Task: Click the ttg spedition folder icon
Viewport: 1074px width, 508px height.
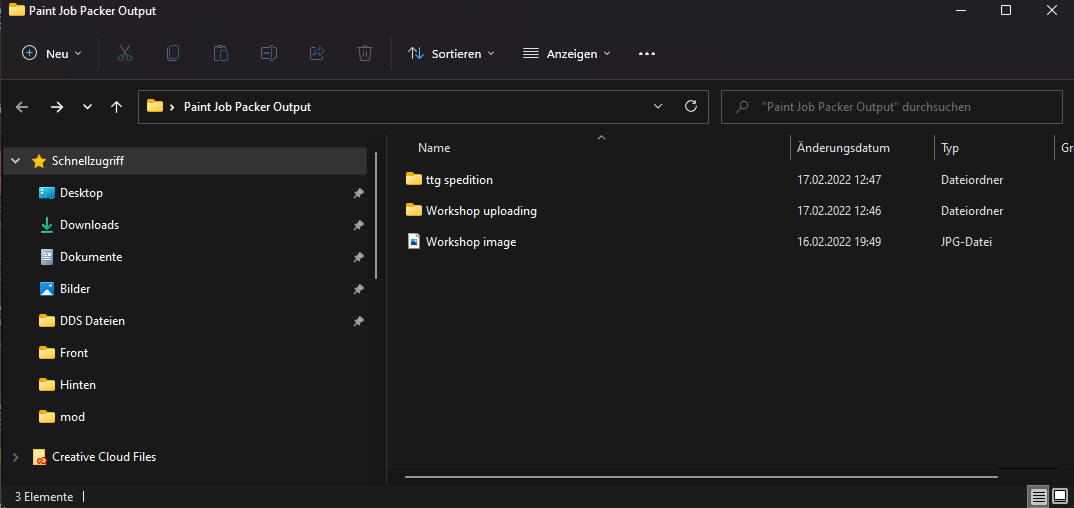Action: (x=414, y=179)
